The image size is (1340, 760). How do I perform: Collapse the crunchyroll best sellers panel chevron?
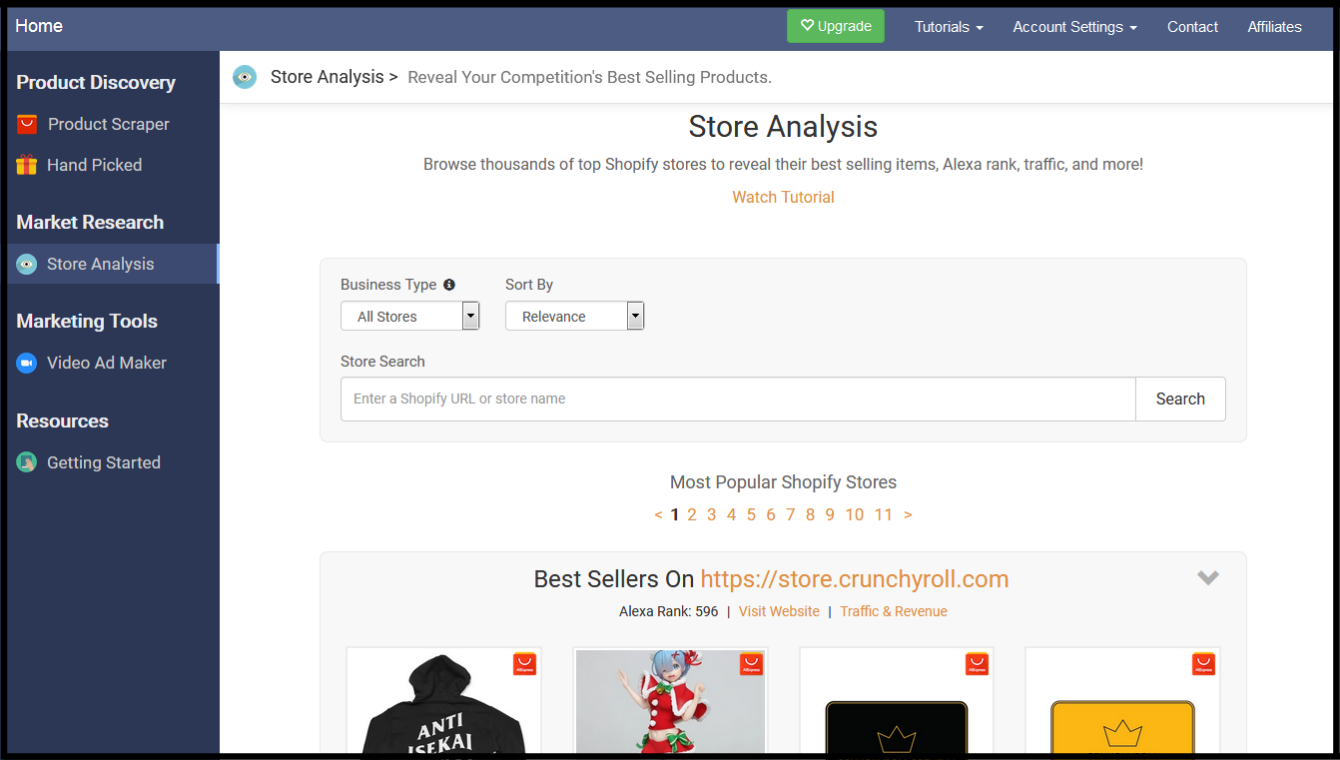pyautogui.click(x=1208, y=578)
